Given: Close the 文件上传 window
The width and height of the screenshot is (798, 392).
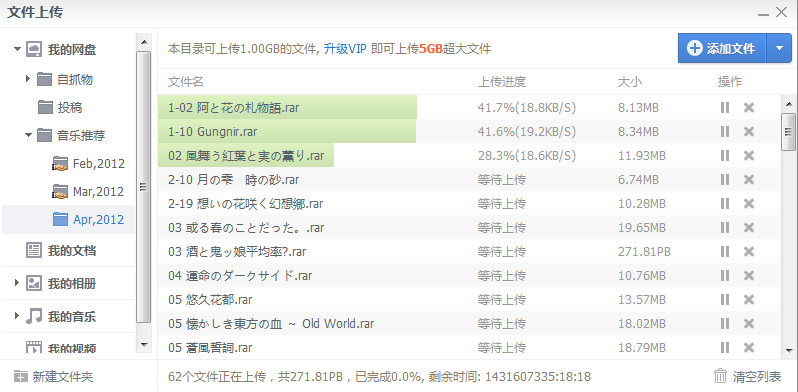Looking at the screenshot, I should coord(781,12).
